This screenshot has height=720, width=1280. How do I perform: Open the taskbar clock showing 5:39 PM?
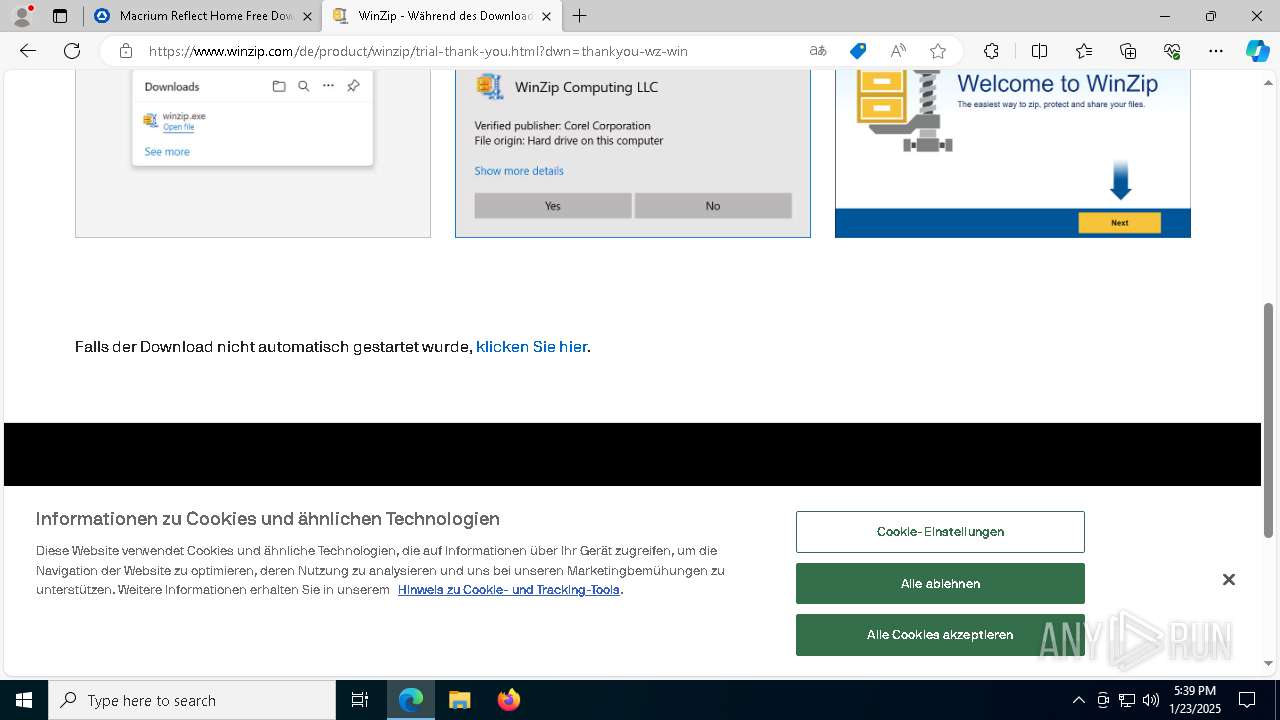point(1195,700)
